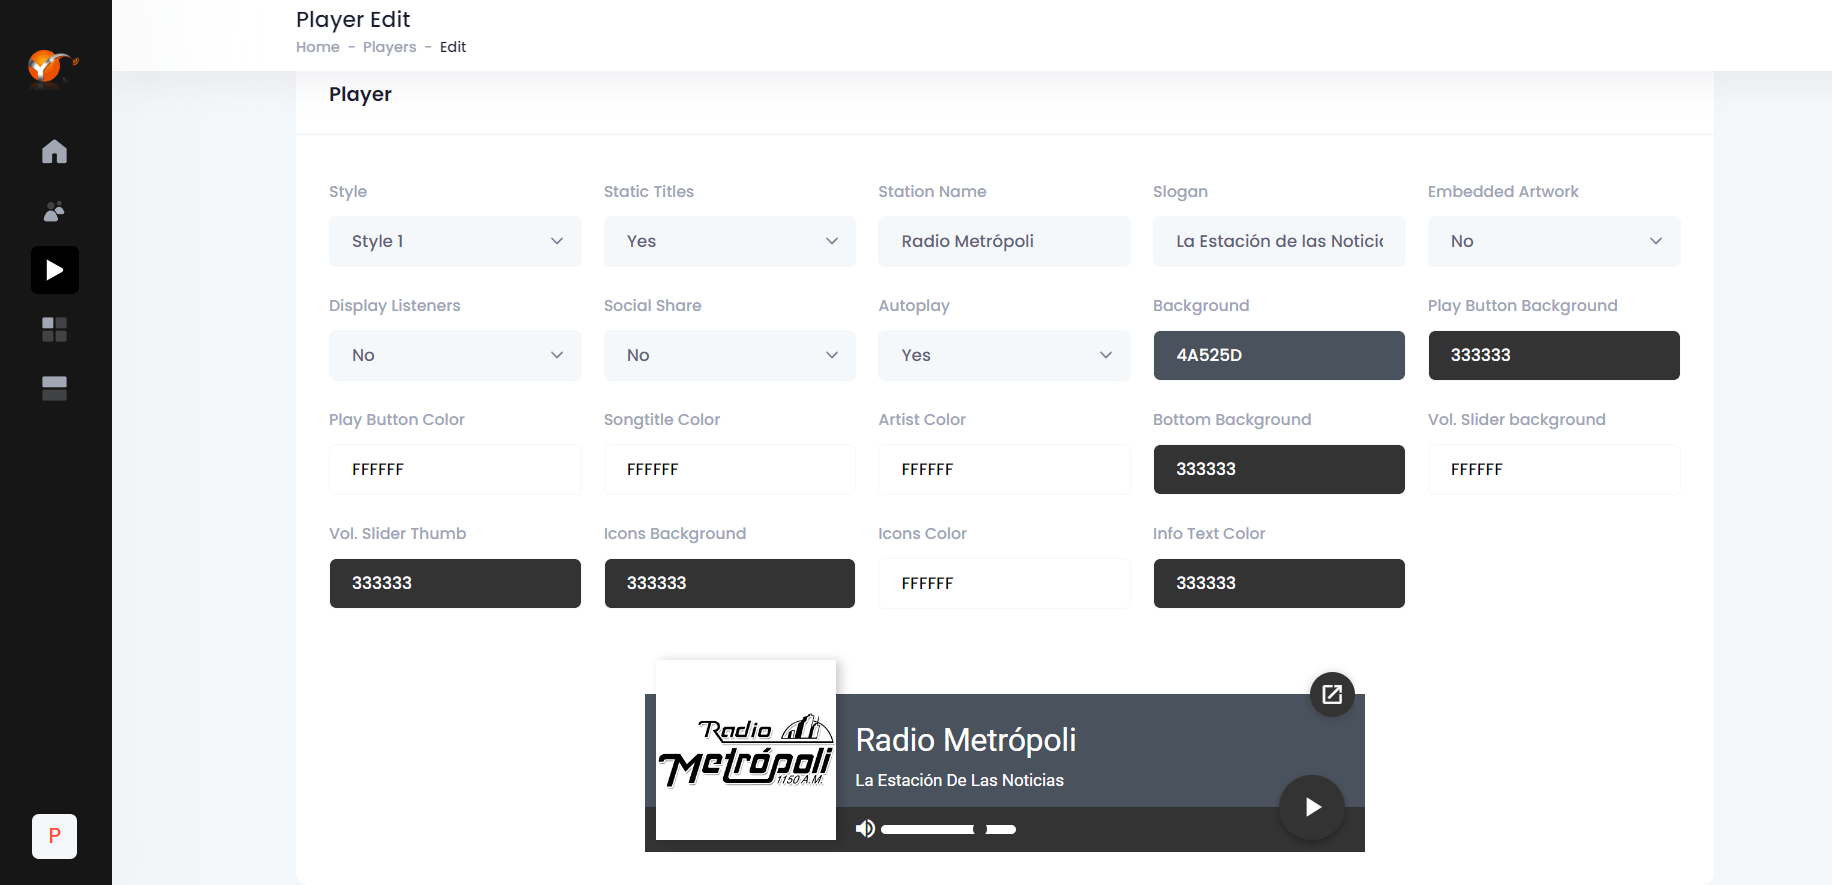This screenshot has height=885, width=1832.
Task: Click the Radio Metrópoli logo artwork
Action: pos(746,750)
